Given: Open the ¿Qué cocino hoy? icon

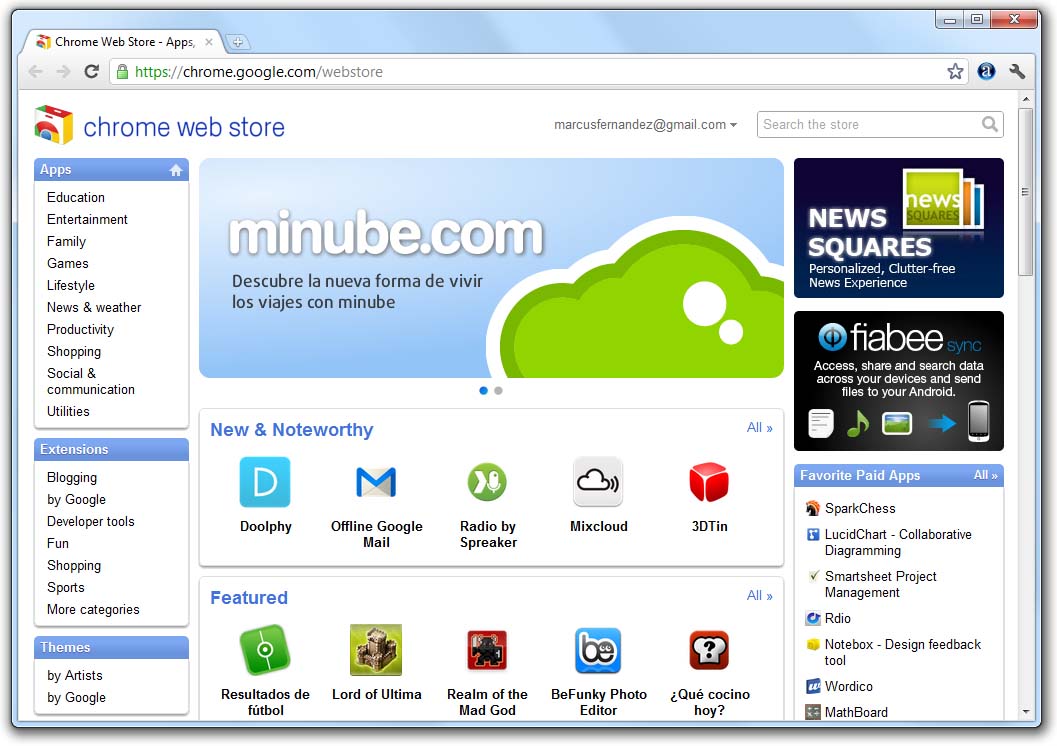Looking at the screenshot, I should point(709,650).
